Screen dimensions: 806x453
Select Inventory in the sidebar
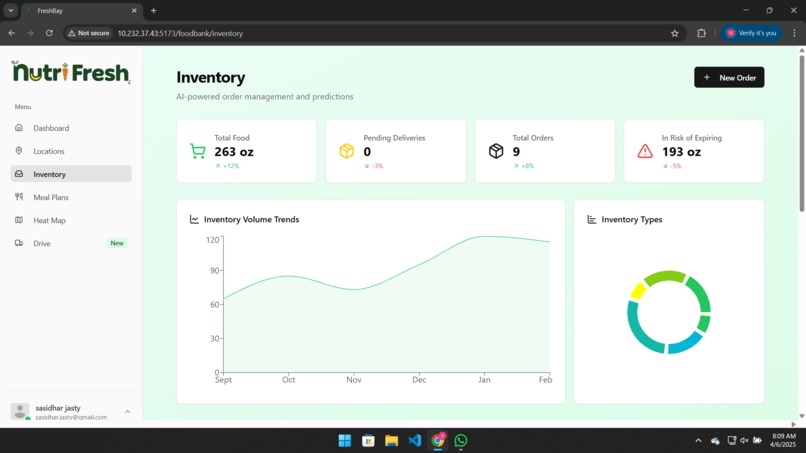point(71,174)
